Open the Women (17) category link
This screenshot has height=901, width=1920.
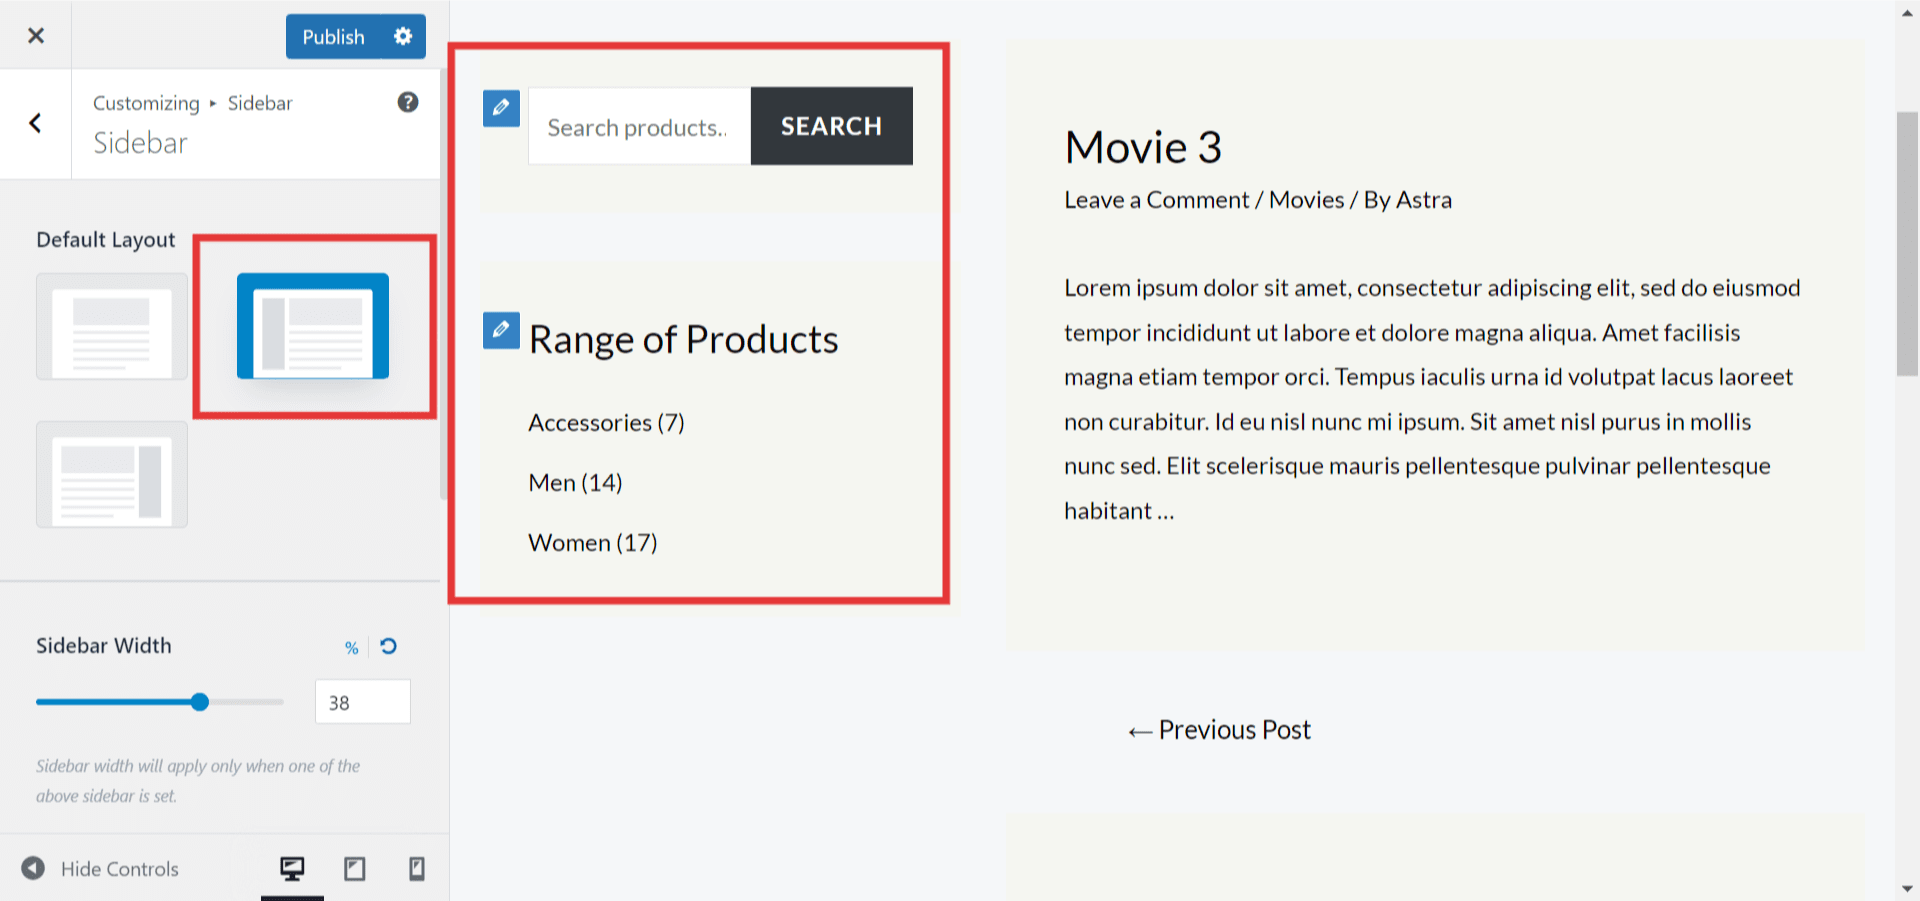point(593,543)
